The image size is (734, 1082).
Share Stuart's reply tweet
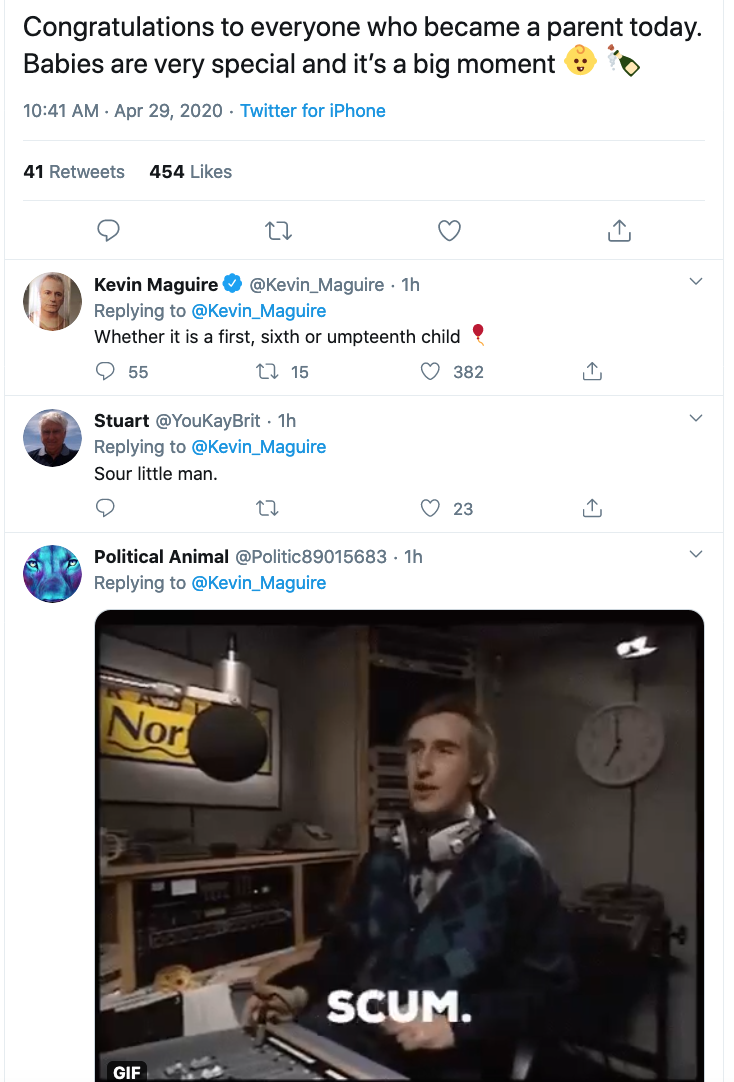tap(592, 508)
